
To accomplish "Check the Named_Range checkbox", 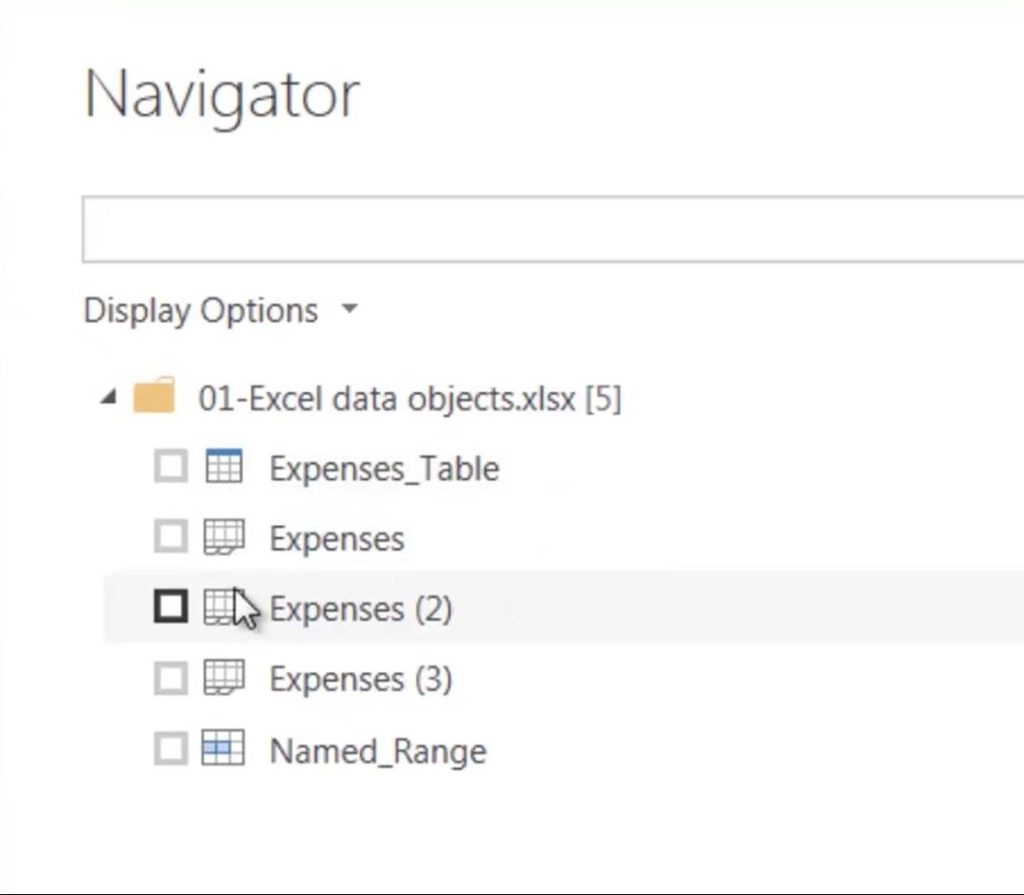I will point(171,749).
